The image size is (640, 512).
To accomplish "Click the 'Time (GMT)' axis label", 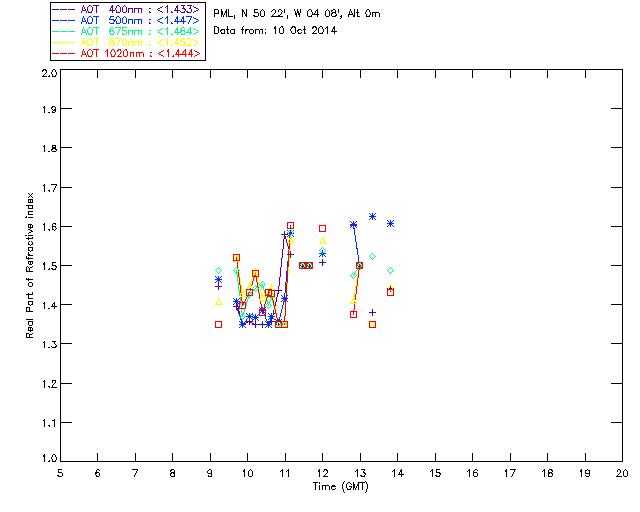I will (340, 487).
